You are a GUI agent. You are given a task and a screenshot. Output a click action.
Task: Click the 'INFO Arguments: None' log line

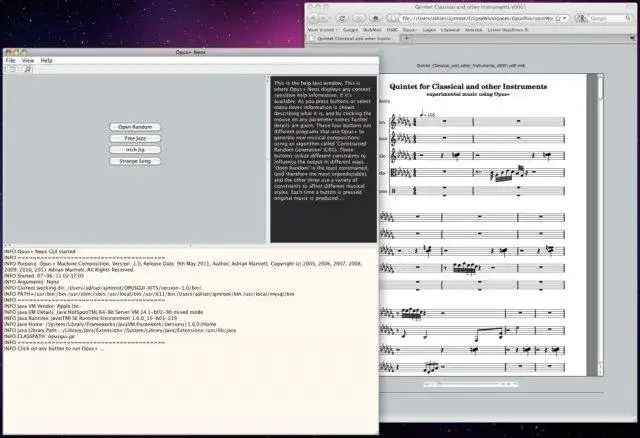(x=31, y=282)
